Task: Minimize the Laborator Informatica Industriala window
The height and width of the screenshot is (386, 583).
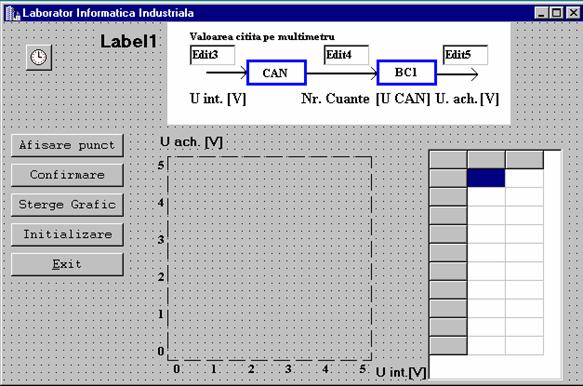Action: [x=542, y=13]
